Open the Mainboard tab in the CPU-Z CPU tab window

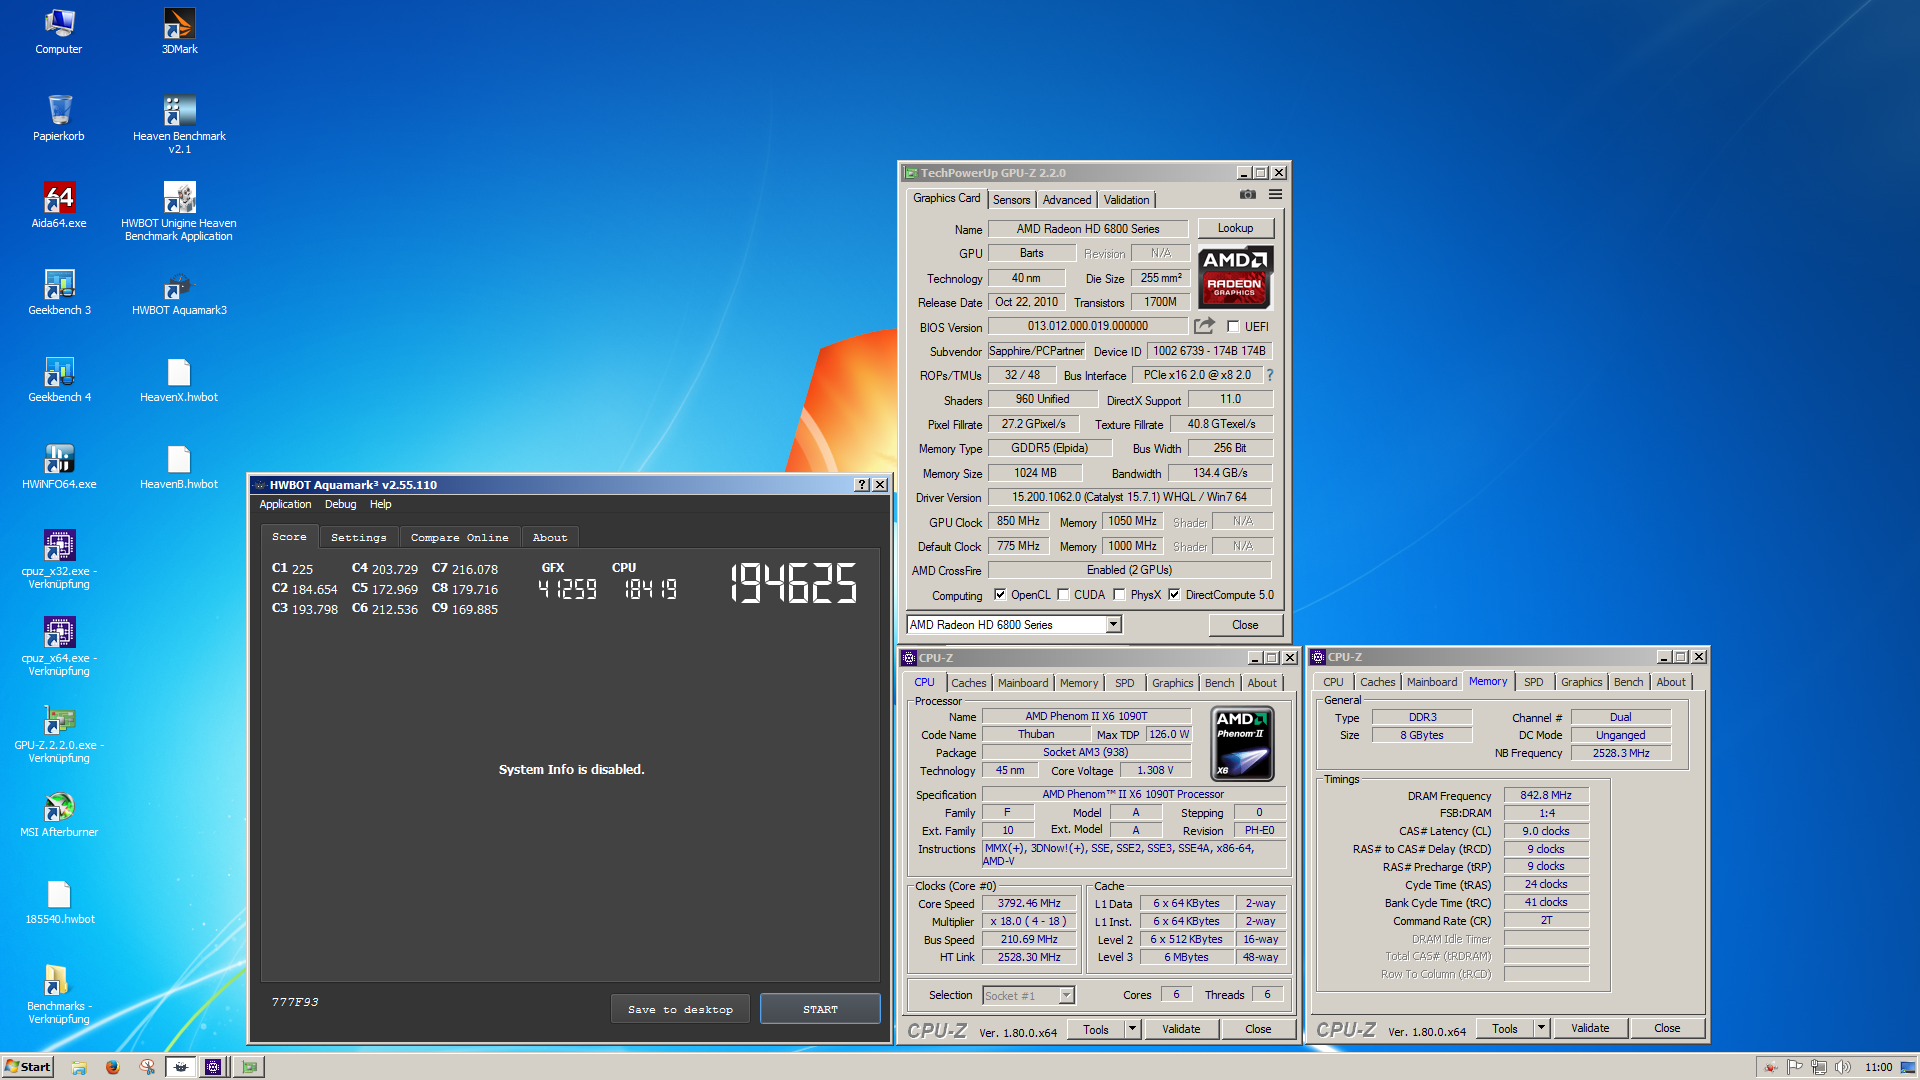[x=1023, y=683]
